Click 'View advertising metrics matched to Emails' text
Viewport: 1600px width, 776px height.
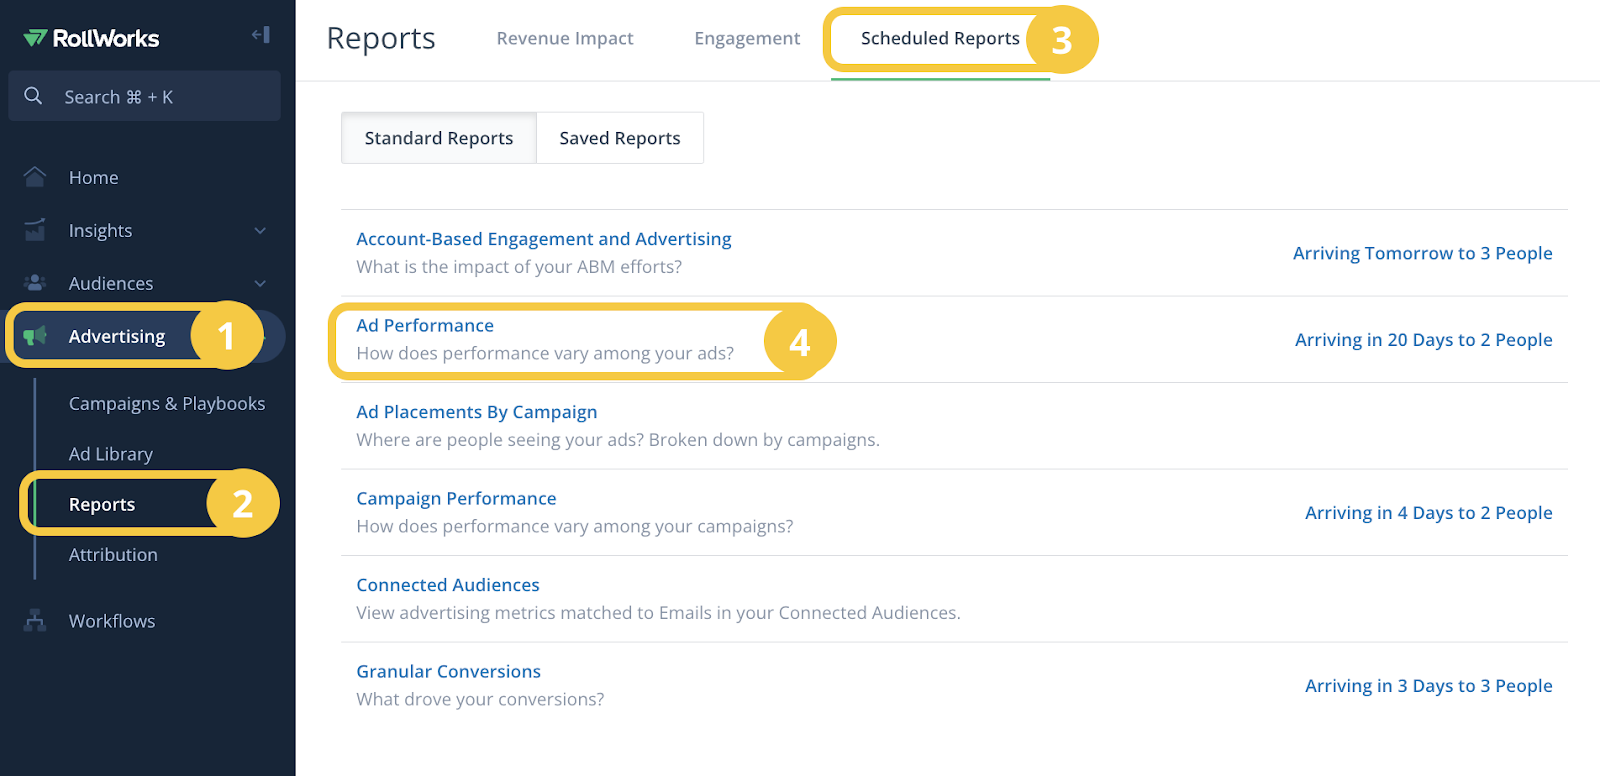click(x=658, y=613)
